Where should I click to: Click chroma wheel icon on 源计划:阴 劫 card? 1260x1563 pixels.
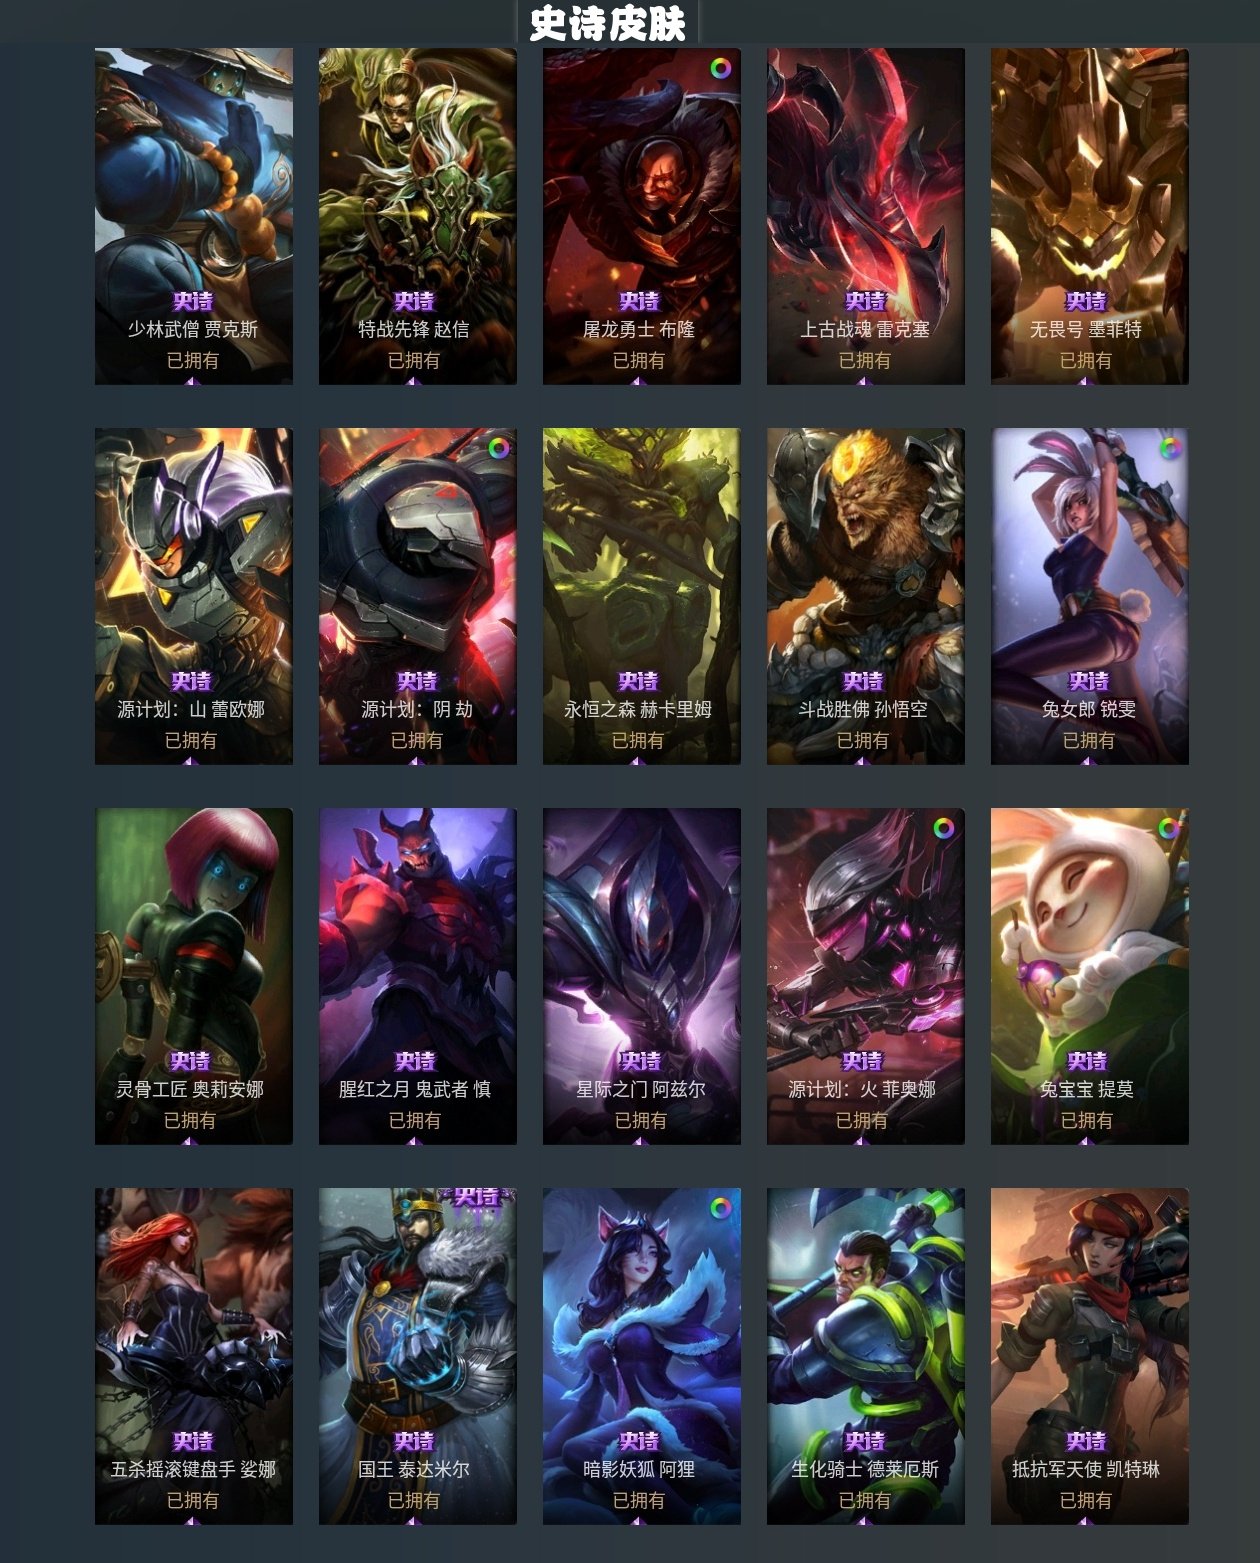tap(498, 448)
